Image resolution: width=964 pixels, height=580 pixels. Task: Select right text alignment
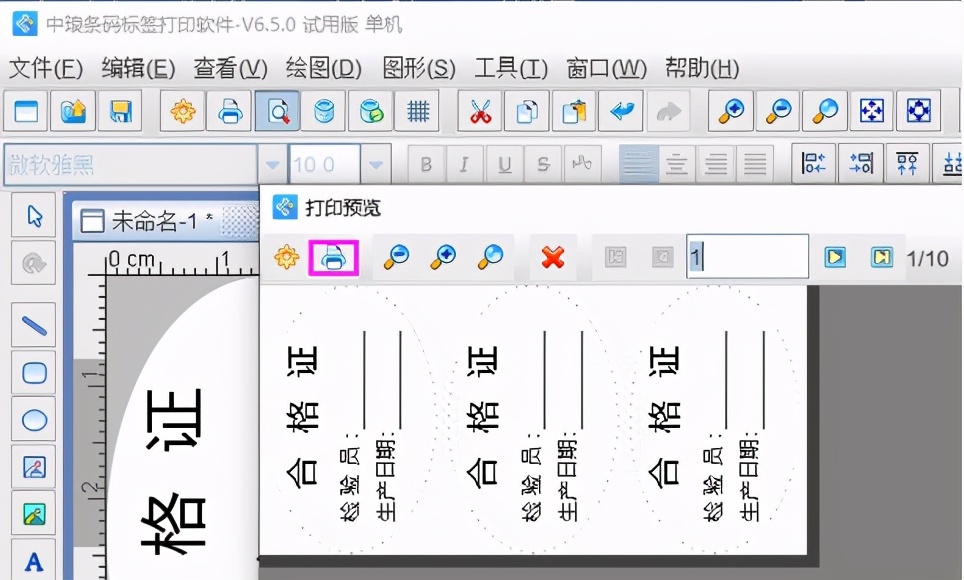(x=716, y=164)
